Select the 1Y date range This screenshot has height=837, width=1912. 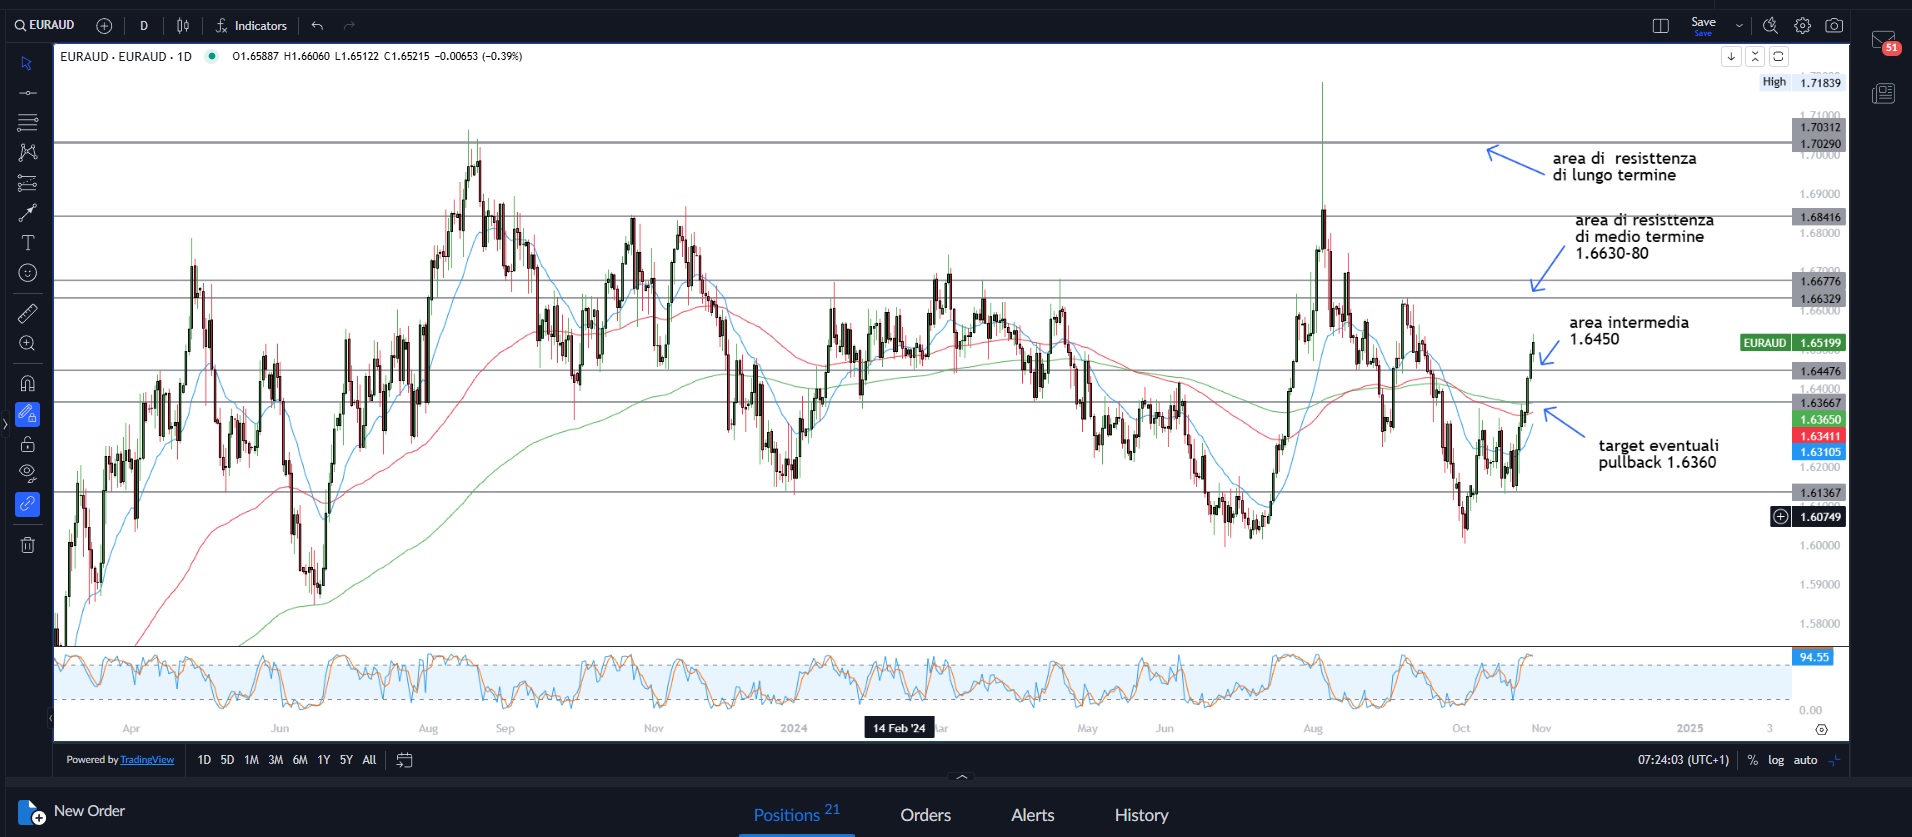tap(324, 760)
